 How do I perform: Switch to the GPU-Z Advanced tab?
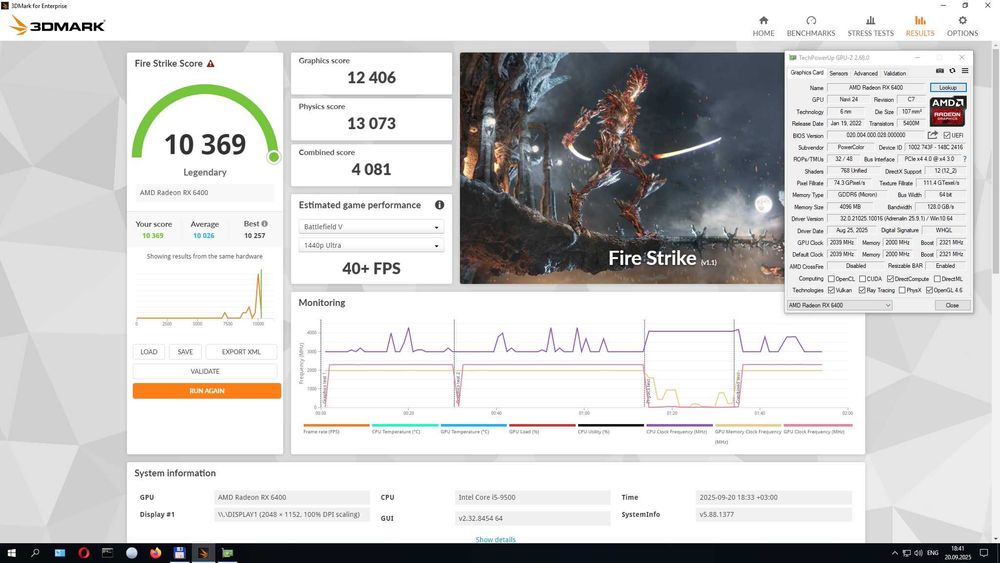865,73
